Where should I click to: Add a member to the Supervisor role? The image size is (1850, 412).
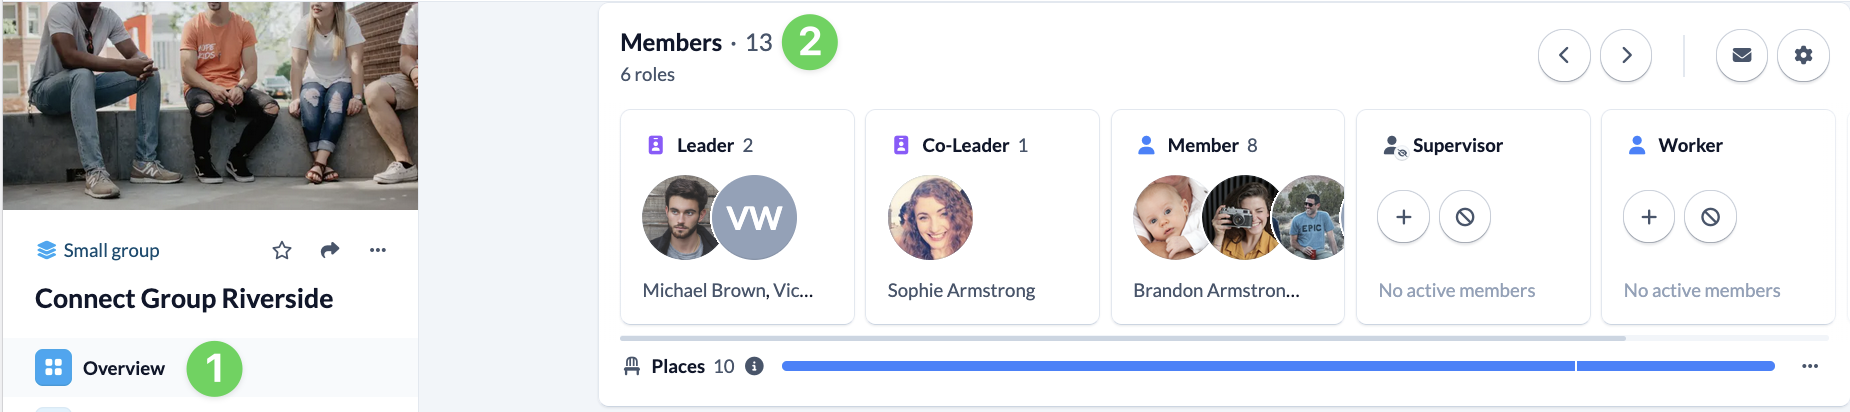click(x=1403, y=217)
